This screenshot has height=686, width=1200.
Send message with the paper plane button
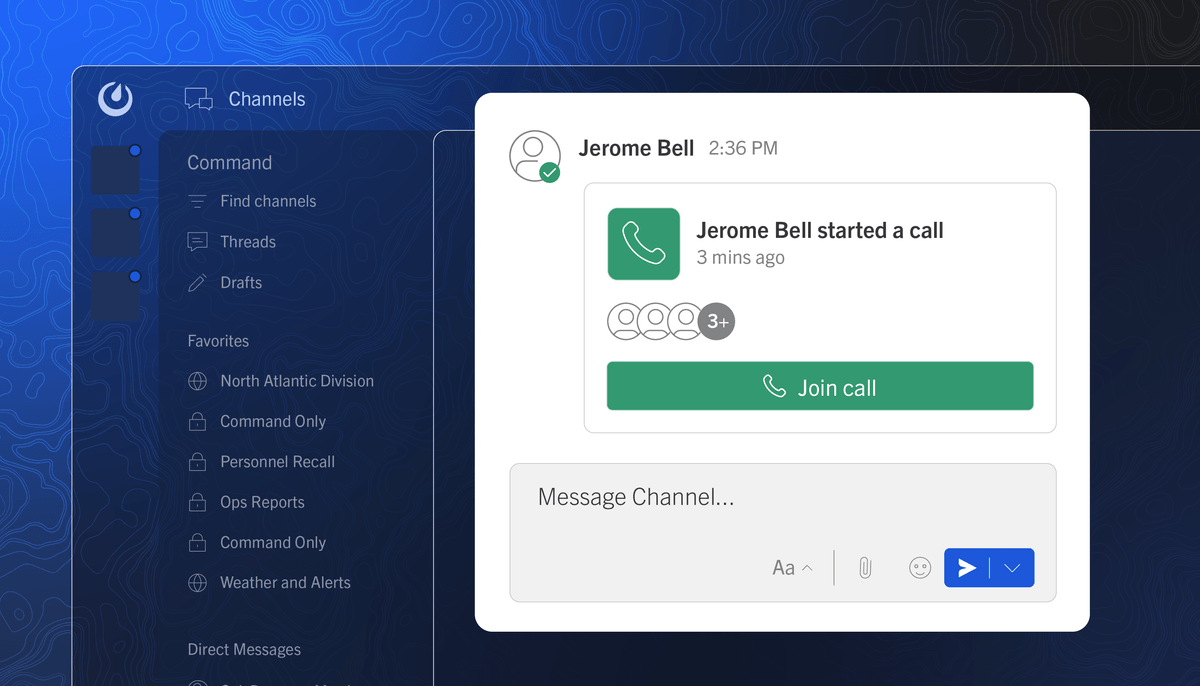point(966,568)
